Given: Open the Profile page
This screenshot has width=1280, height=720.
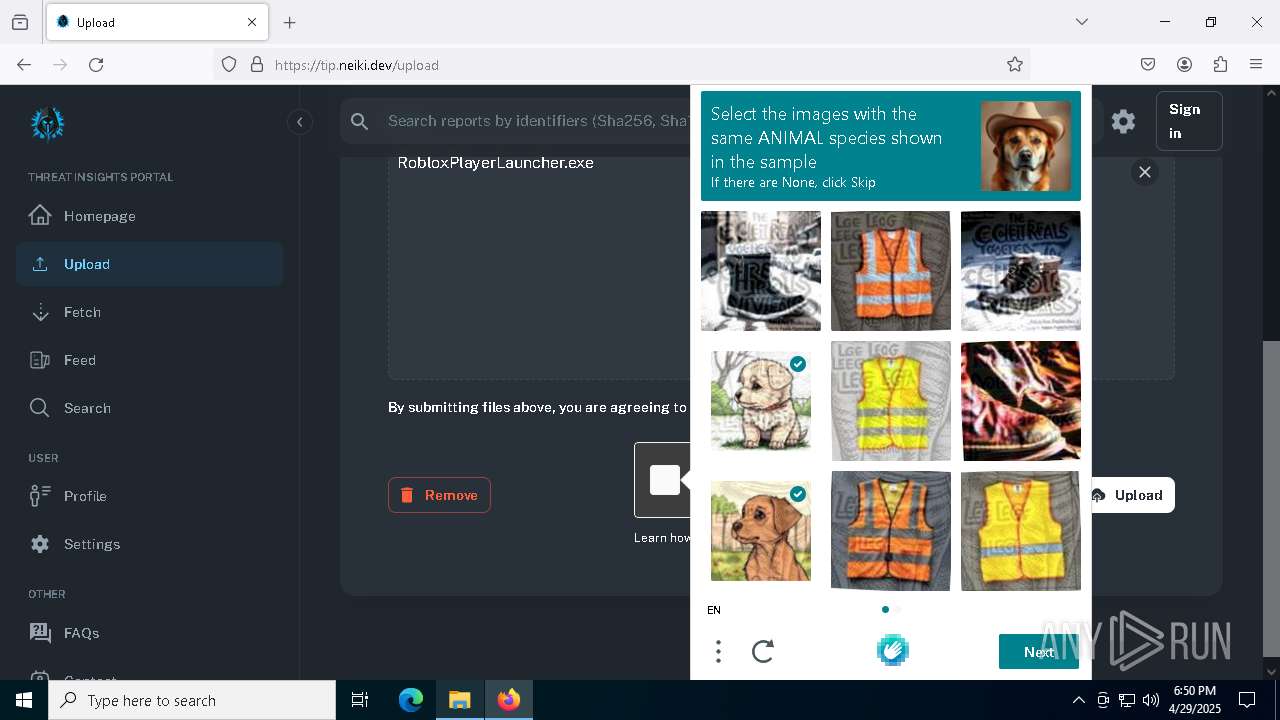Looking at the screenshot, I should (150, 496).
